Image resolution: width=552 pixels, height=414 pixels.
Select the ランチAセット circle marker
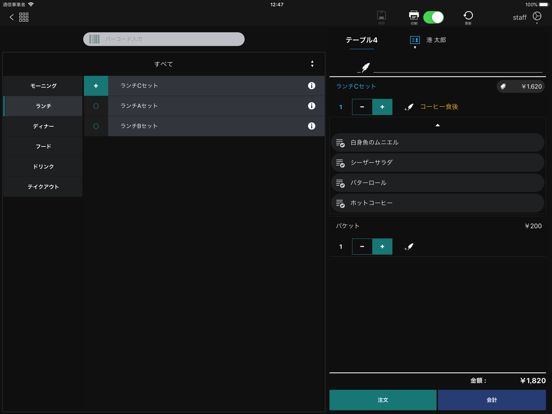(x=96, y=106)
